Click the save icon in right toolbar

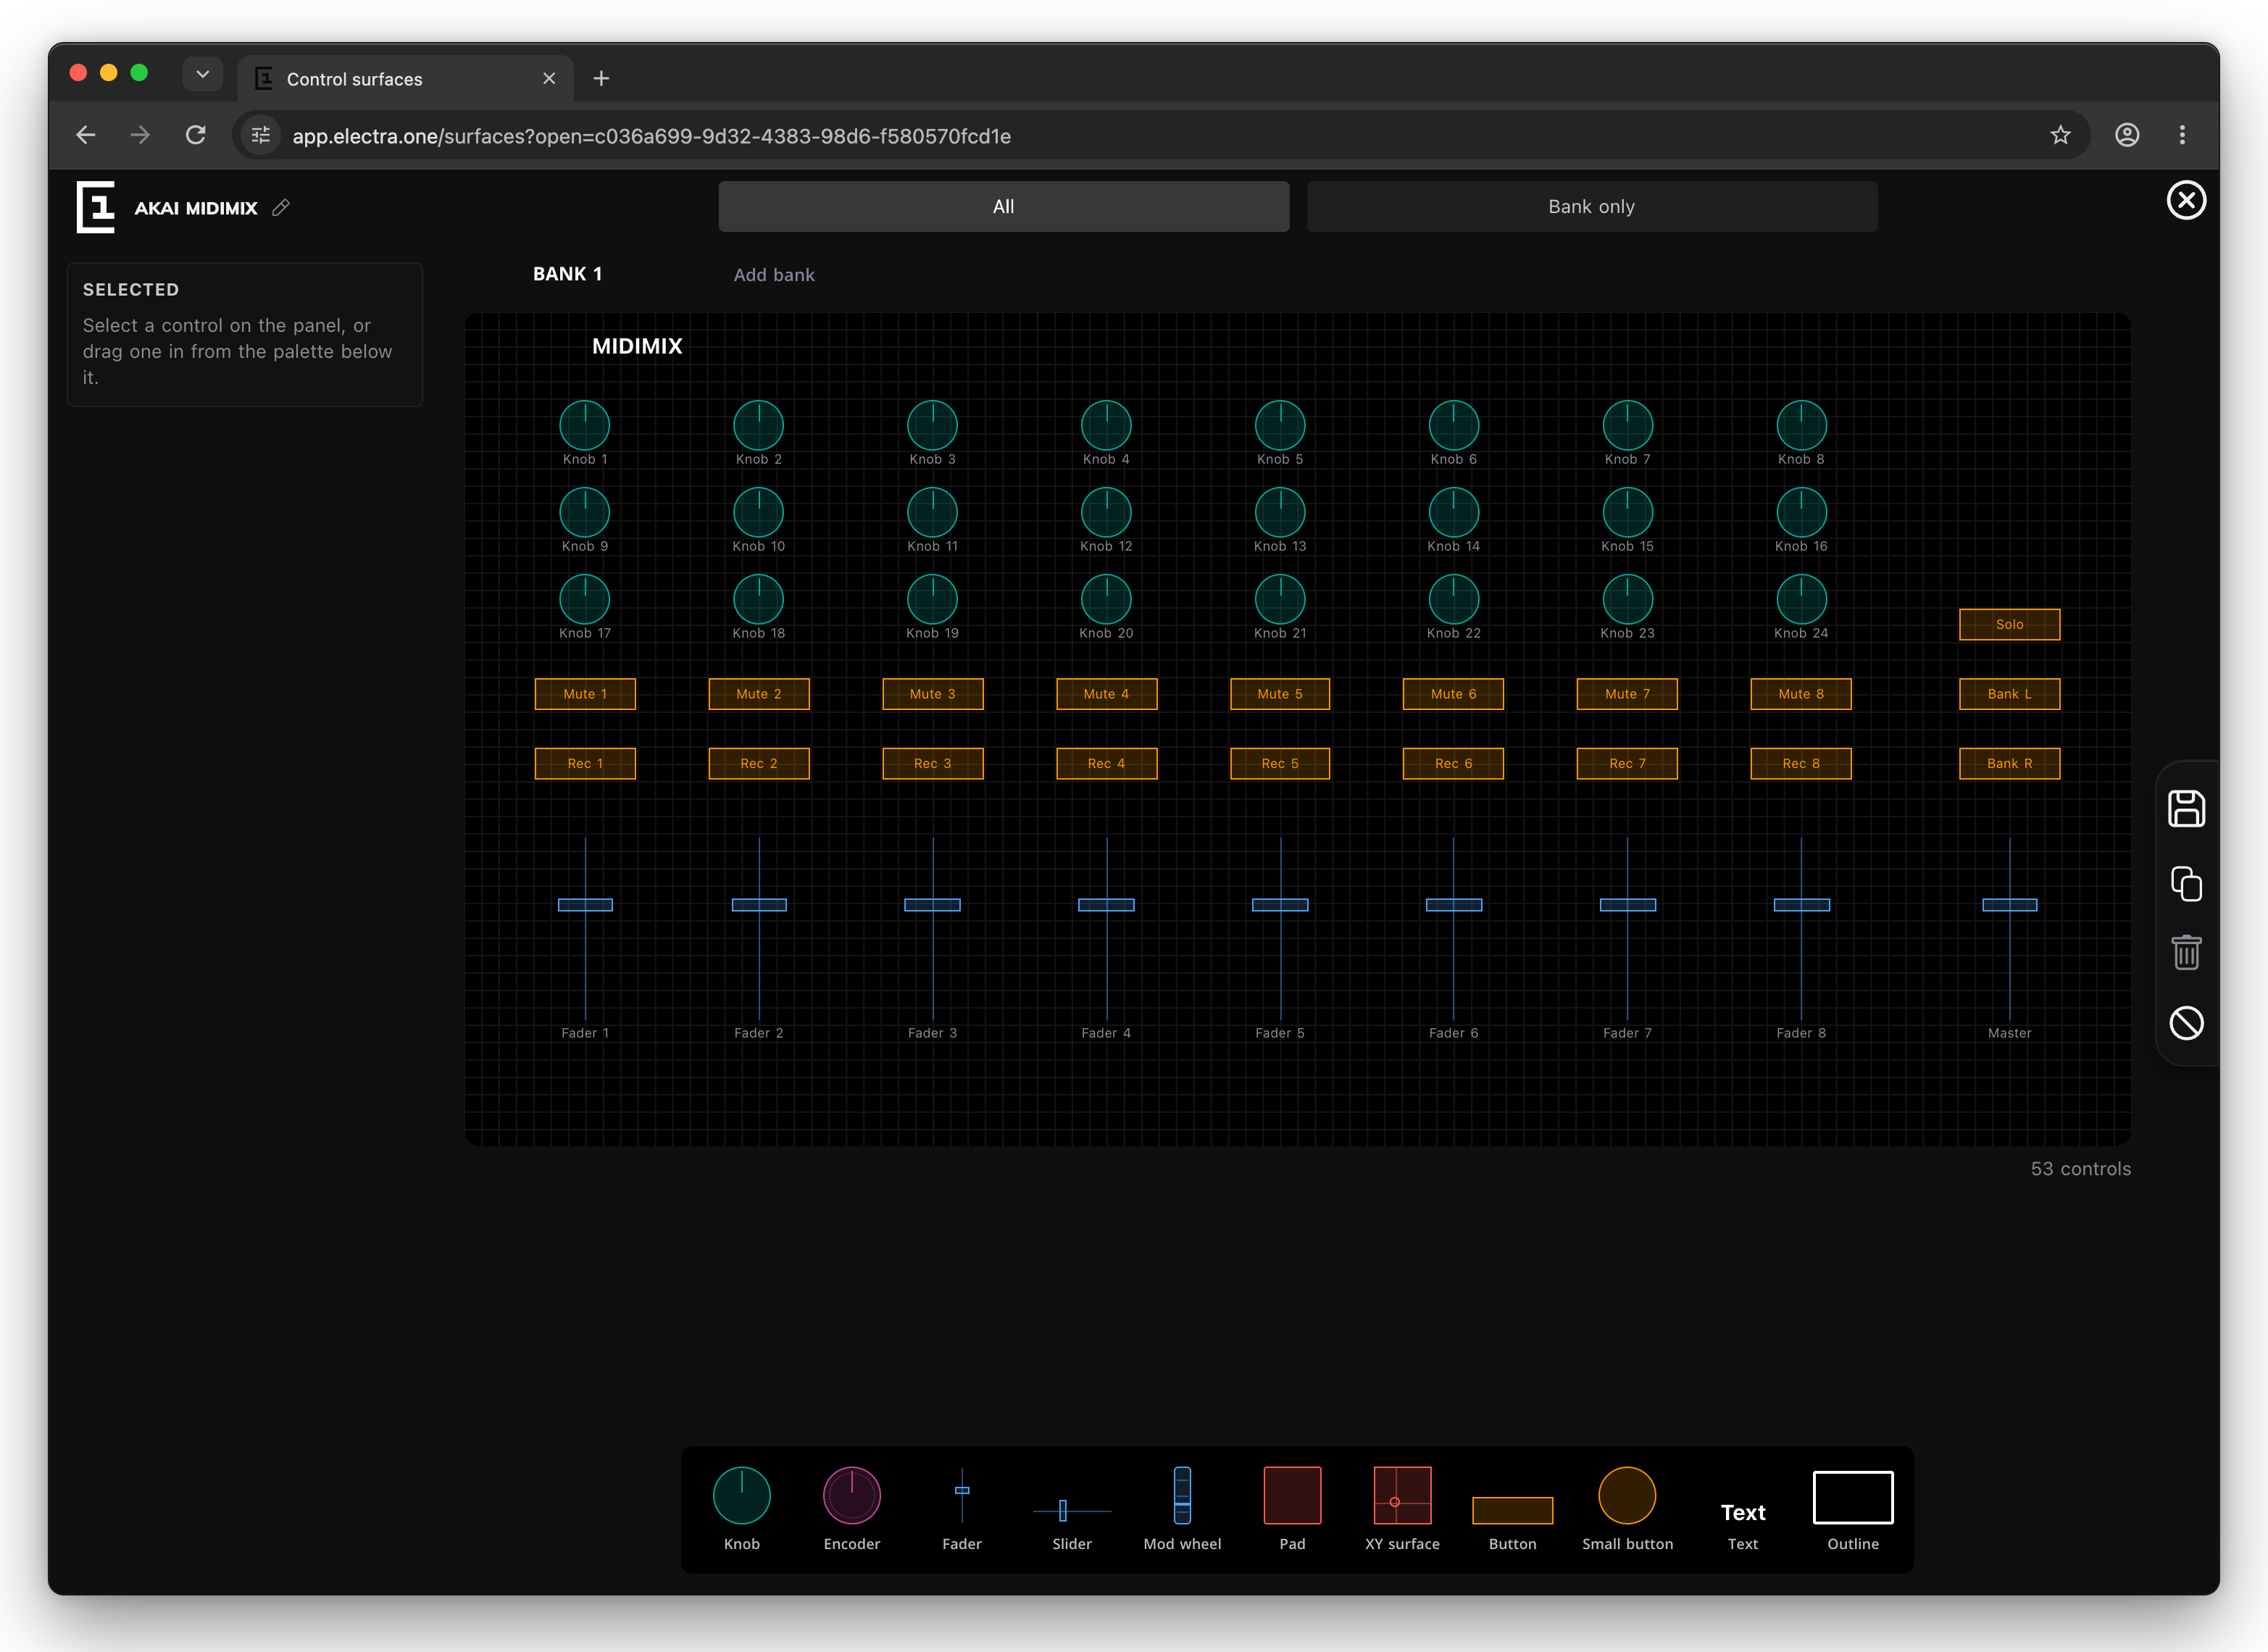click(2186, 808)
